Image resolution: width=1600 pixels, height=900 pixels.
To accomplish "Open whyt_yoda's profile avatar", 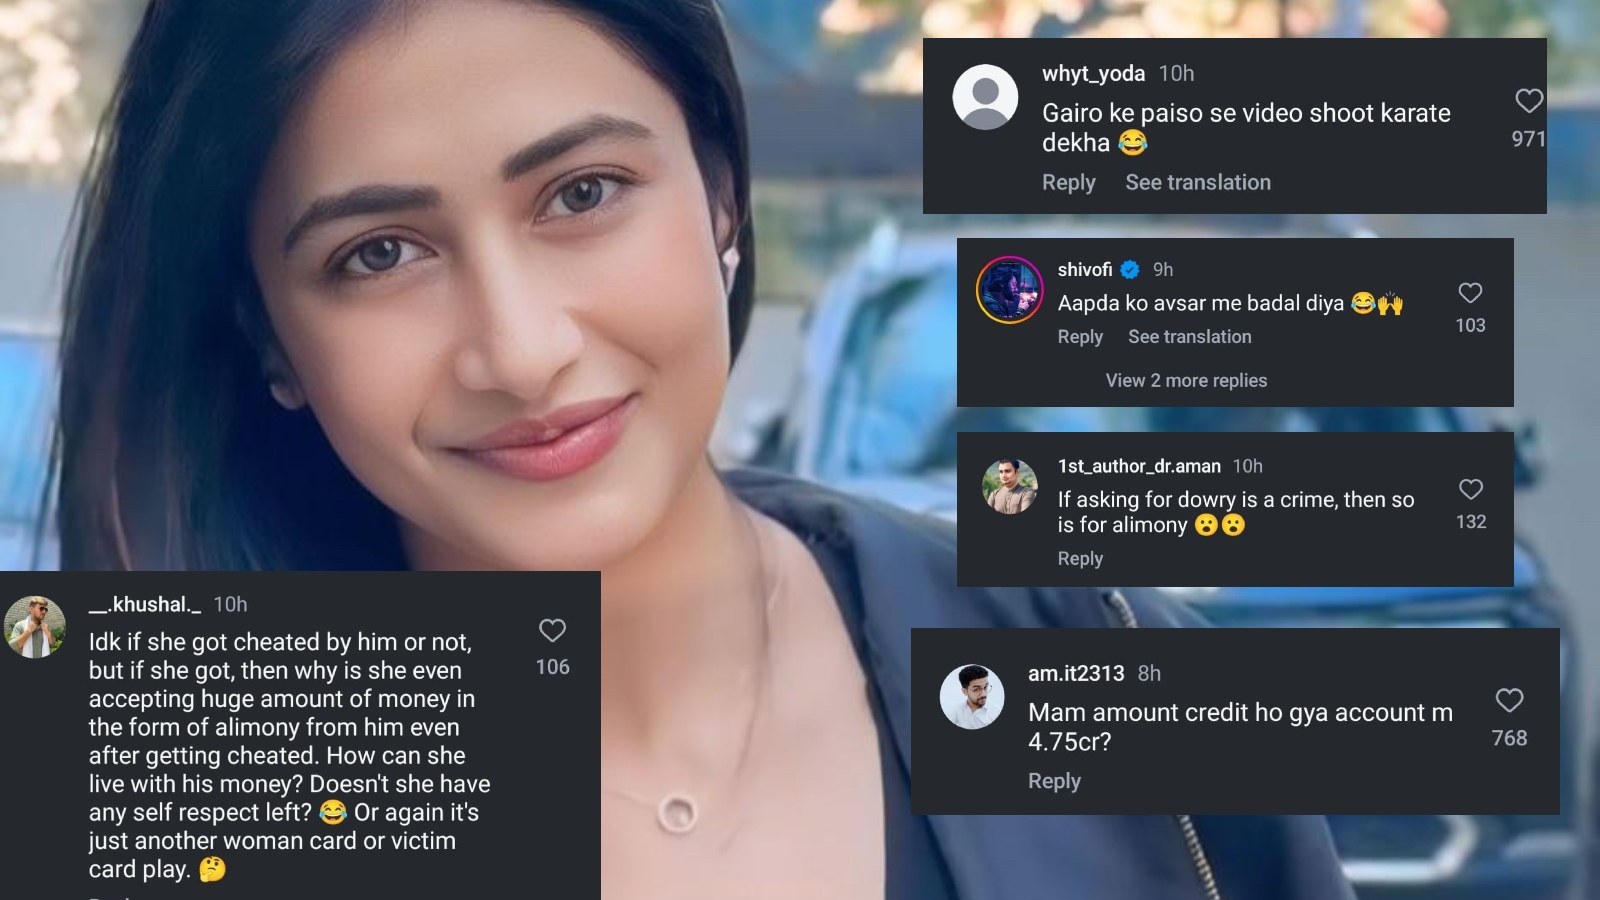I will click(x=985, y=97).
